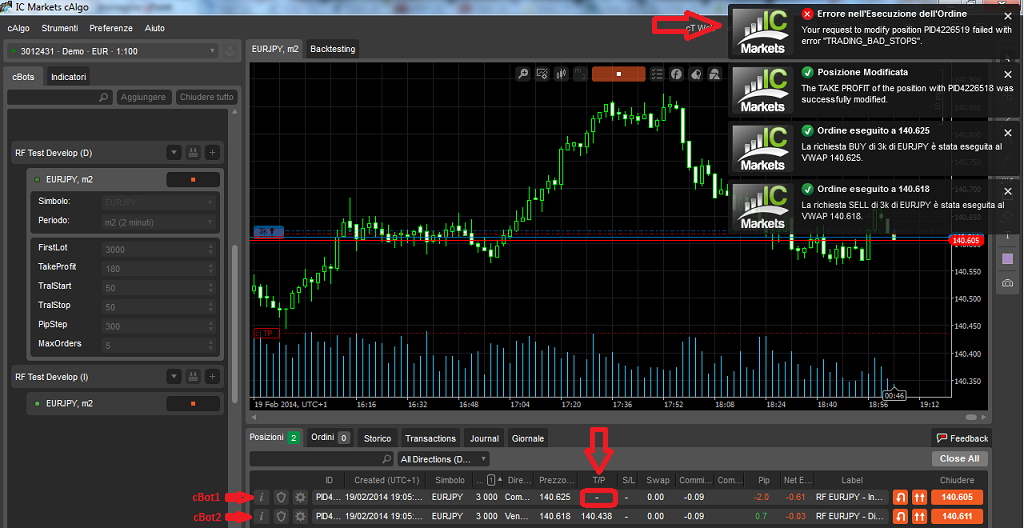This screenshot has height=528, width=1024.
Task: Switch to the Indicatori tab
Action: [69, 76]
